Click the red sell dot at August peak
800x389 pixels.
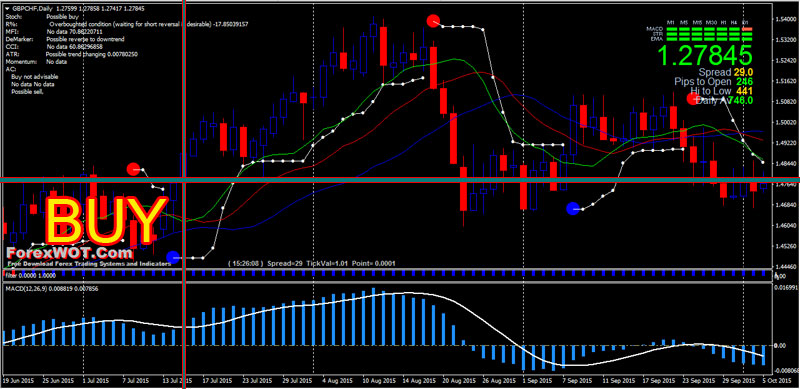coord(433,21)
